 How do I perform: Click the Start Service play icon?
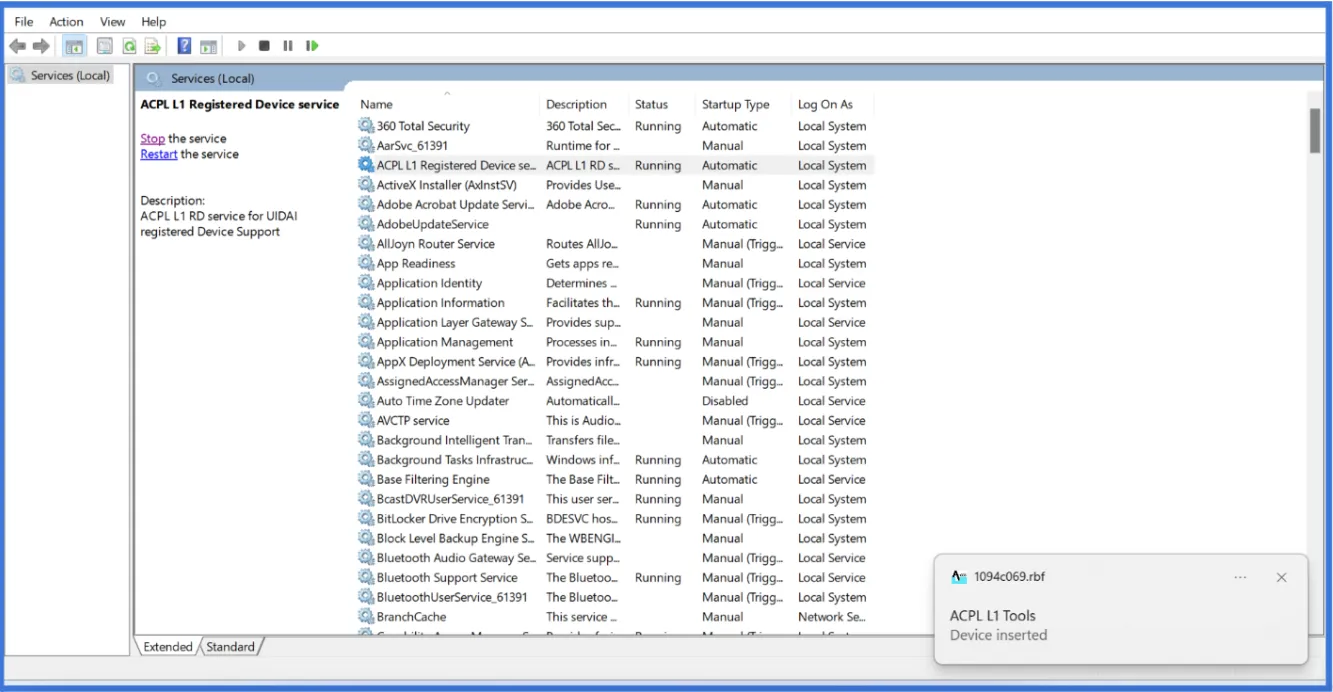pyautogui.click(x=241, y=46)
